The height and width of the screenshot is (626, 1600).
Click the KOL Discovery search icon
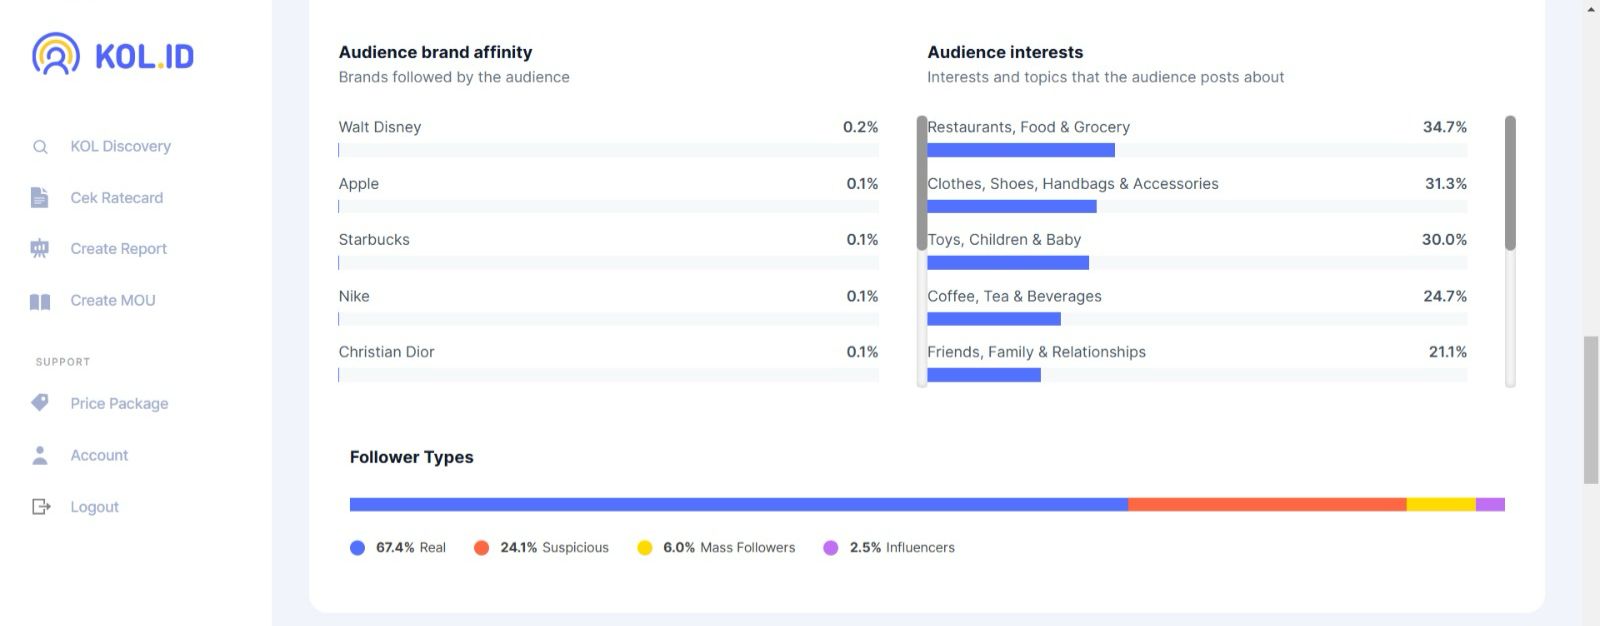(x=40, y=147)
